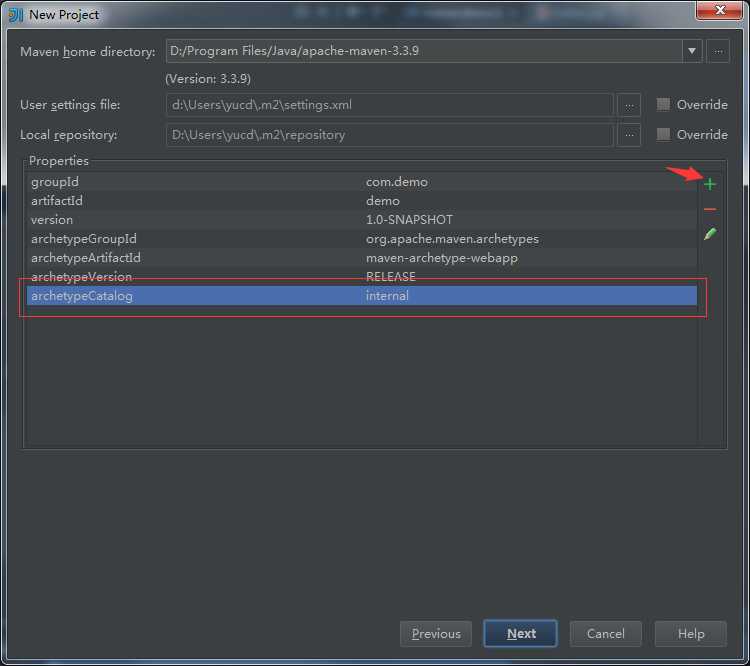
Task: Click the maven-archetype-webapp value
Action: (441, 258)
